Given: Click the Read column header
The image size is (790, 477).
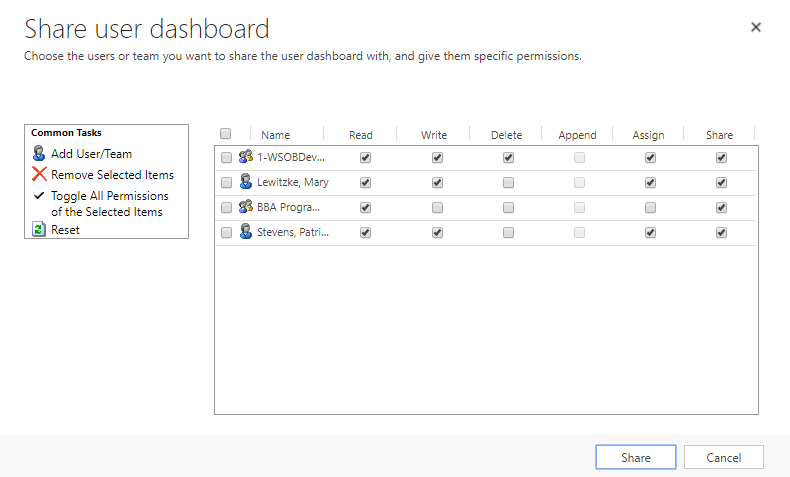Looking at the screenshot, I should [361, 135].
